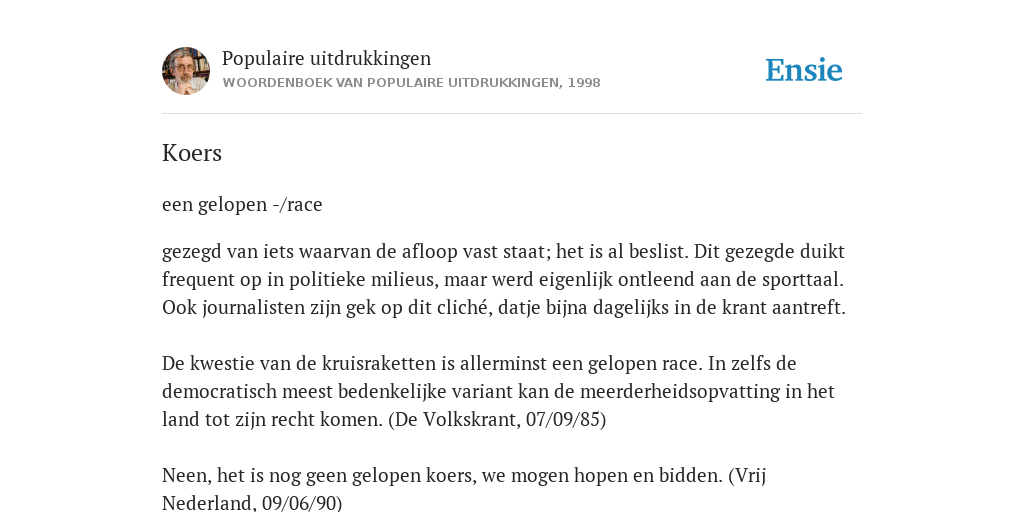
Task: Click the Vrij Nederland quote paragraph
Action: (x=464, y=489)
